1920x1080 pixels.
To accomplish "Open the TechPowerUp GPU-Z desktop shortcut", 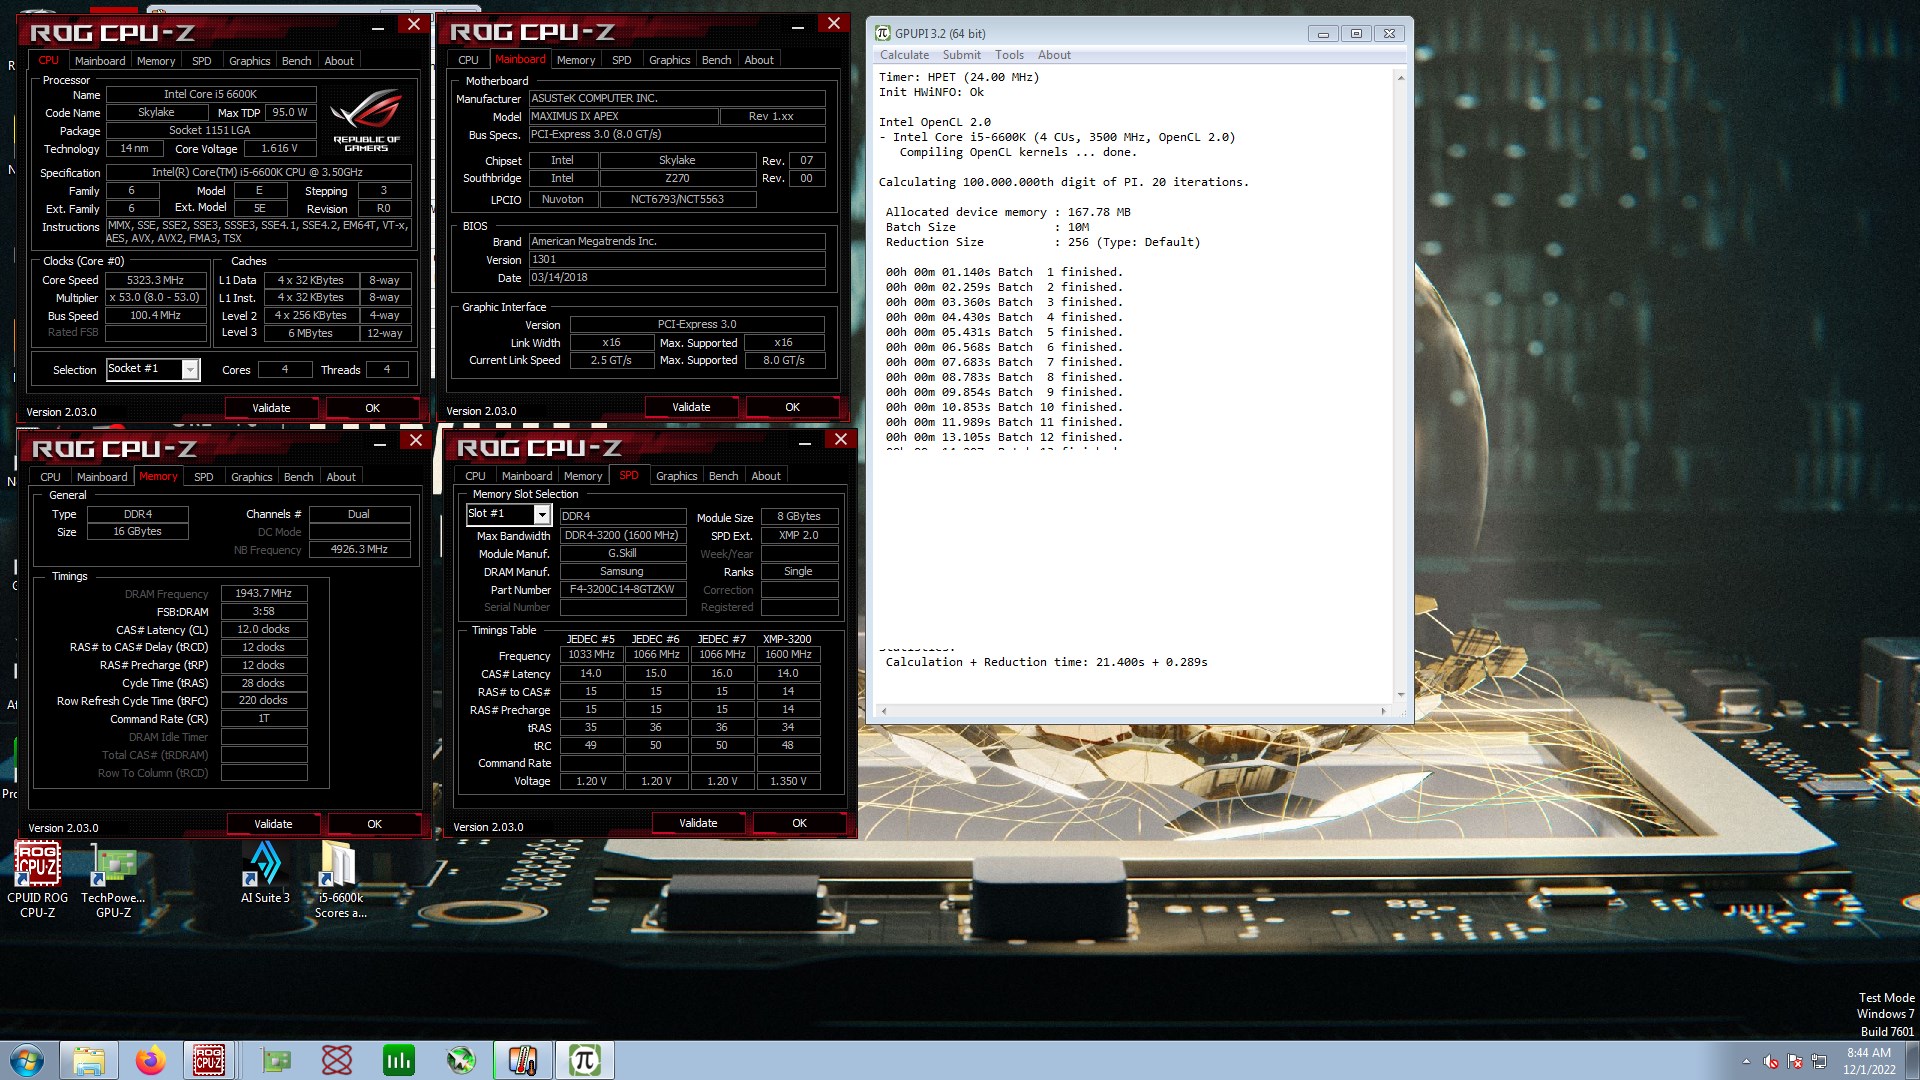I will click(113, 878).
